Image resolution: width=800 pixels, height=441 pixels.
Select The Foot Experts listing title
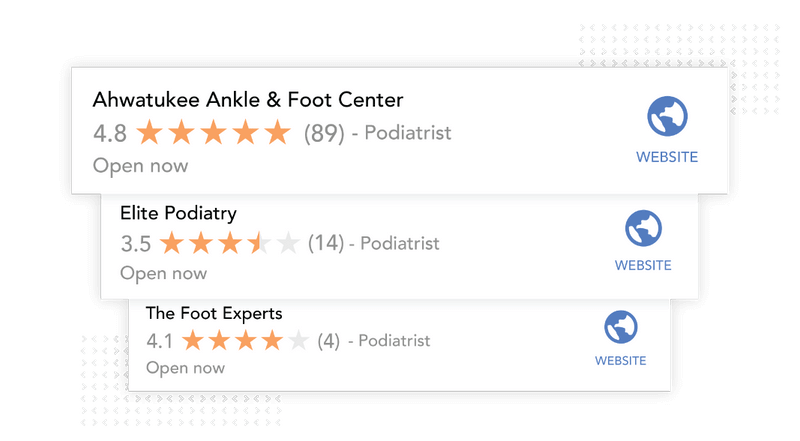(x=214, y=313)
